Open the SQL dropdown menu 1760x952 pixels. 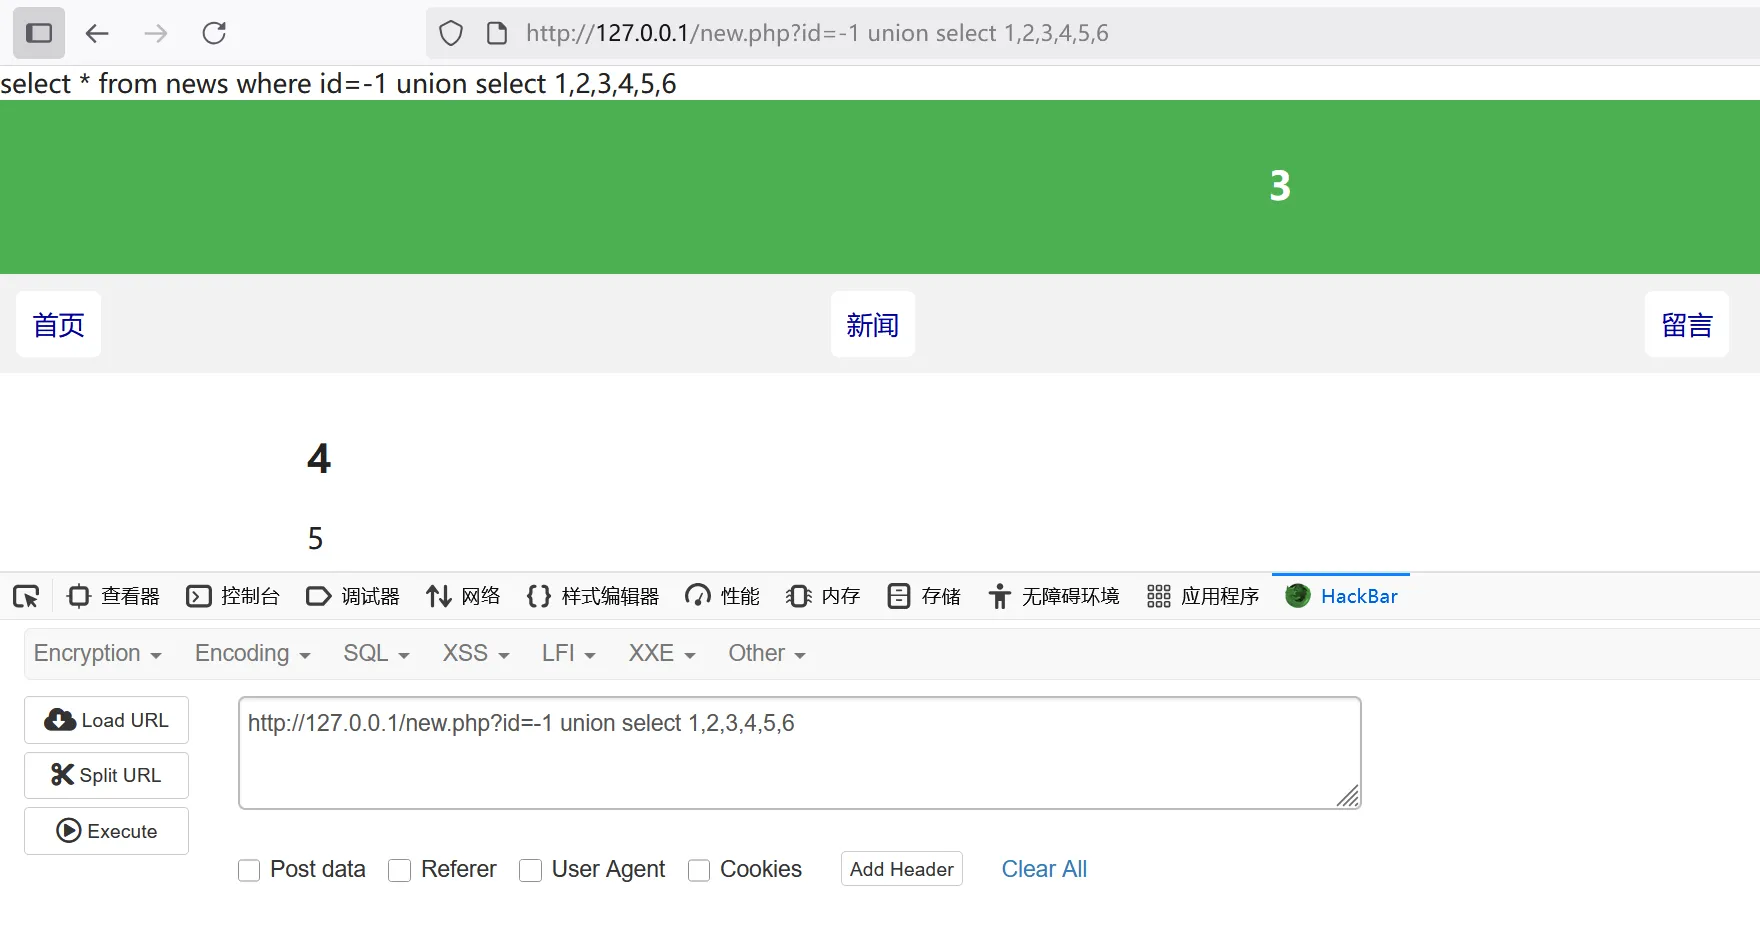coord(376,654)
